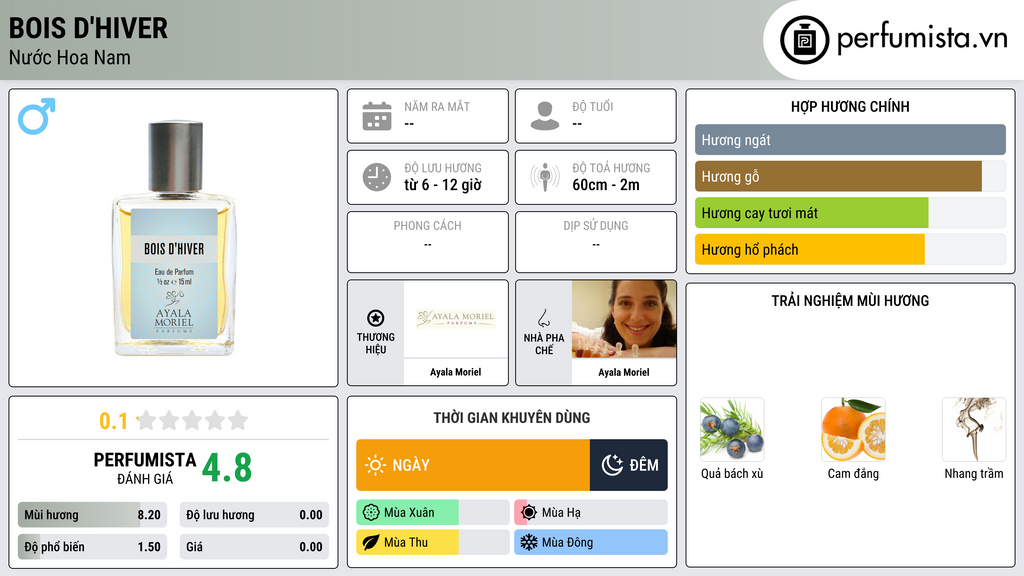
Task: Open the Ayala Moriel brand logo image
Action: 456,319
